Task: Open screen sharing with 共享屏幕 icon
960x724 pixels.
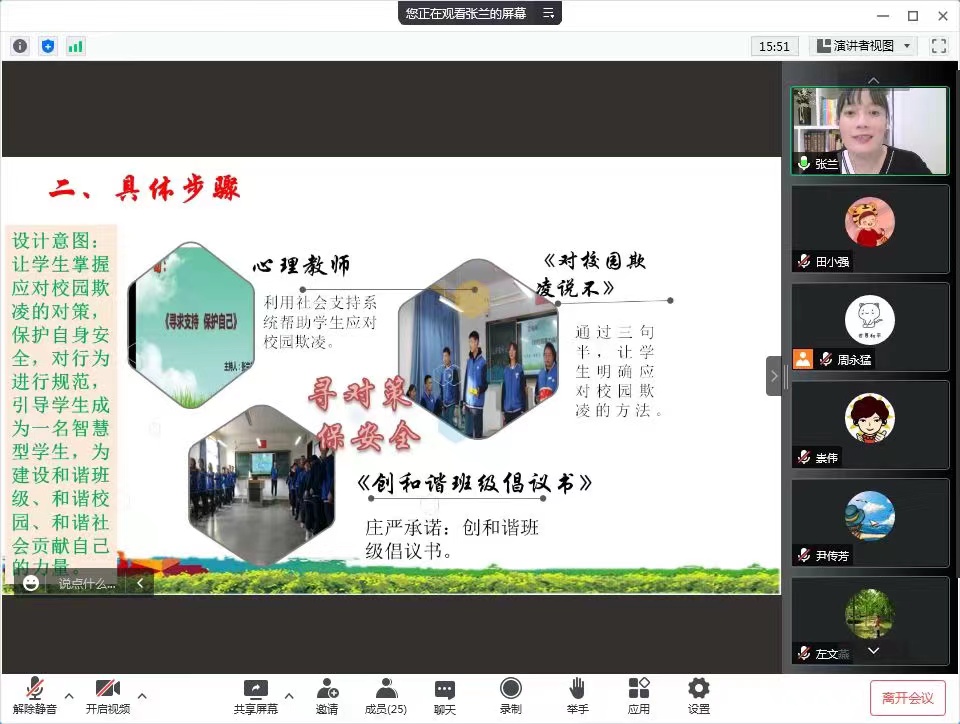Action: (256, 692)
